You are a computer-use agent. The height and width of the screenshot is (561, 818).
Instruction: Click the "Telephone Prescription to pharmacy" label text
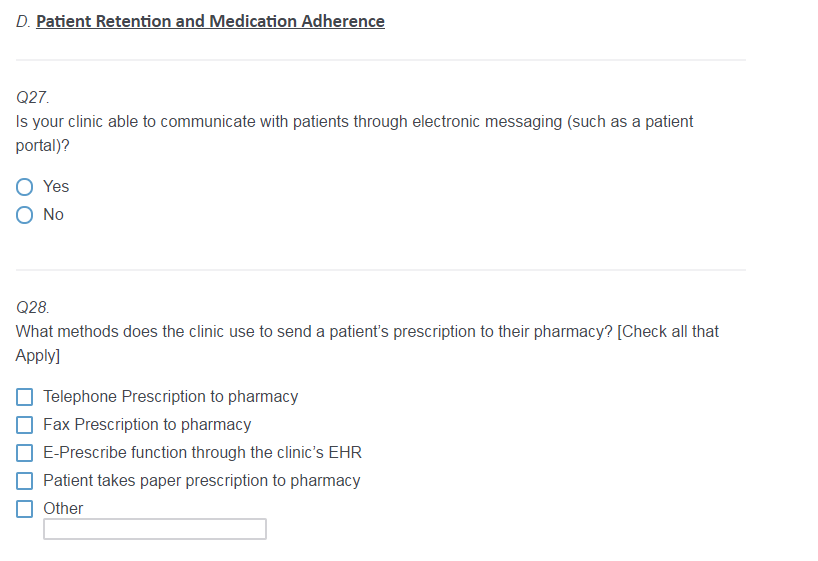tap(170, 397)
